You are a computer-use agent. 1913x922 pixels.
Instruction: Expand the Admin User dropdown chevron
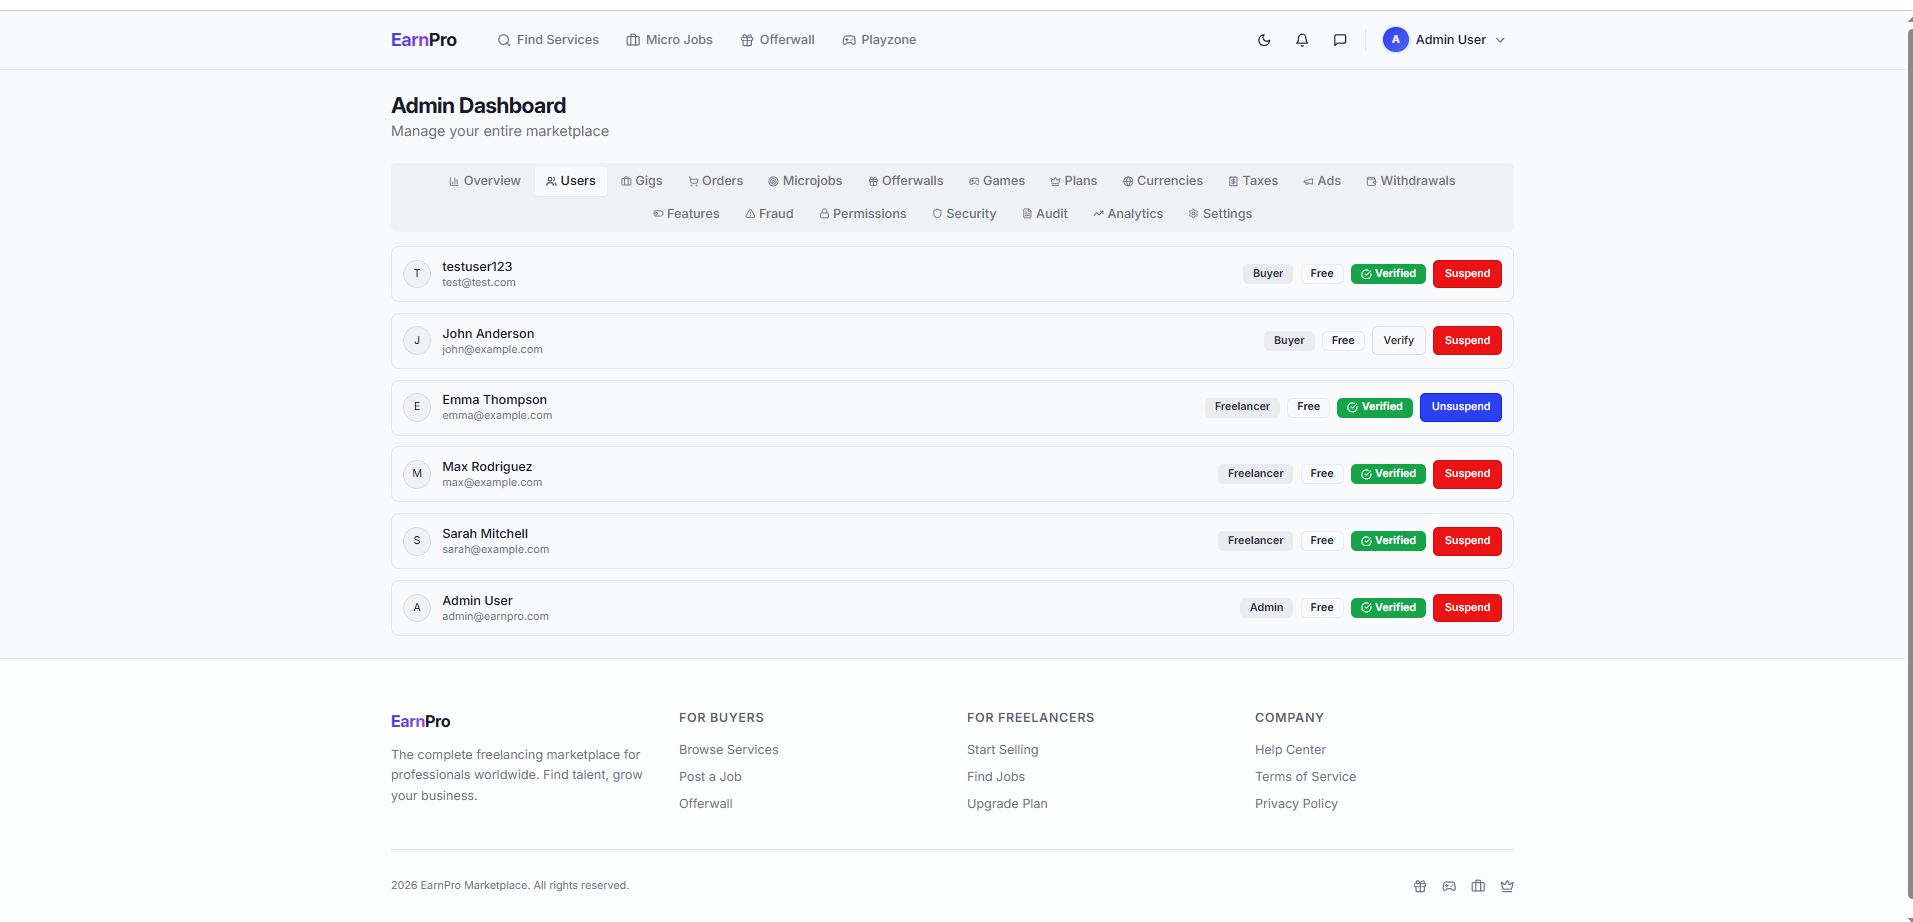point(1500,40)
